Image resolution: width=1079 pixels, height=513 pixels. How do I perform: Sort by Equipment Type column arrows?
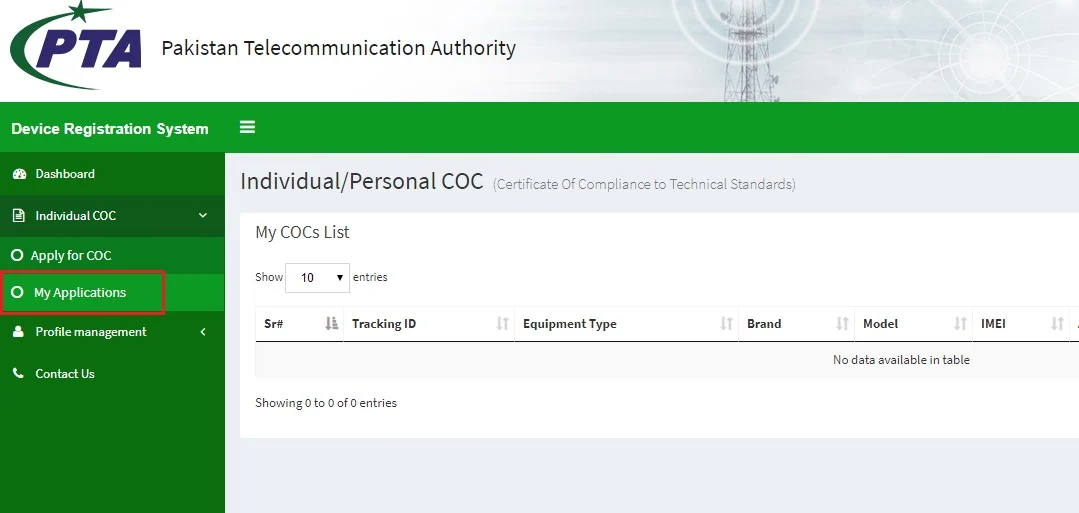[x=726, y=324]
